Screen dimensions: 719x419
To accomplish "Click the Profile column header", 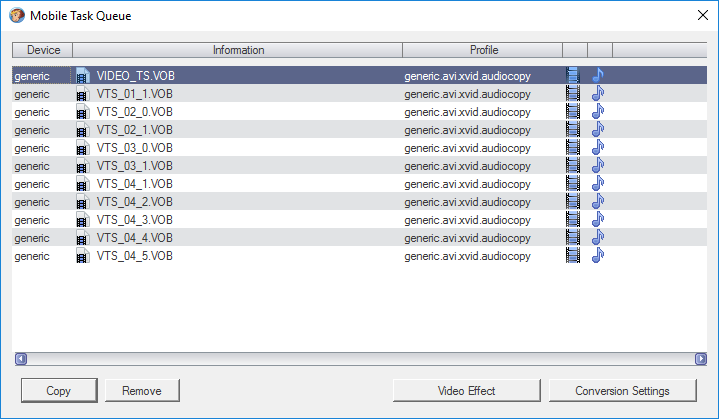I will coord(483,50).
